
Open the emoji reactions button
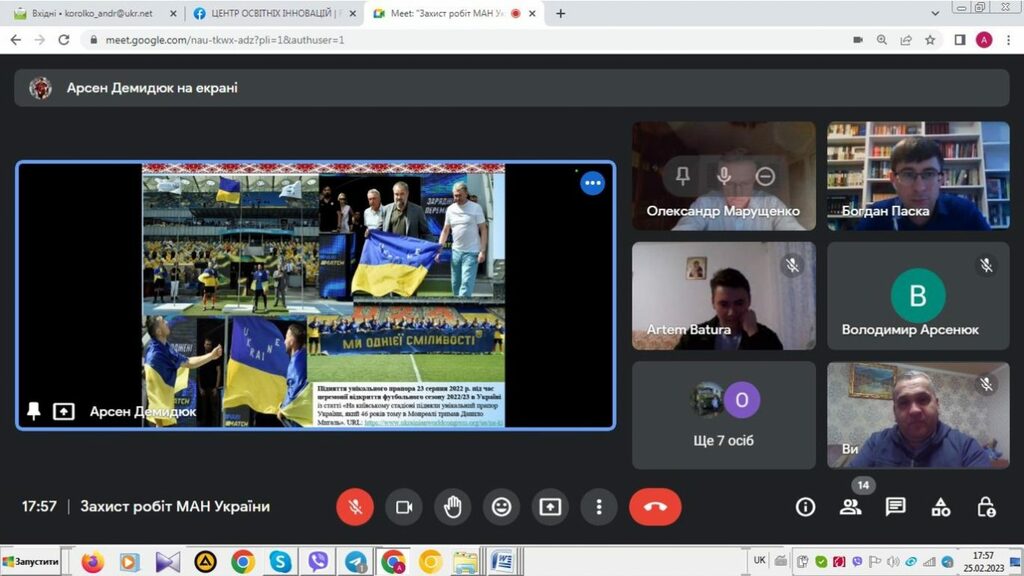click(x=501, y=507)
